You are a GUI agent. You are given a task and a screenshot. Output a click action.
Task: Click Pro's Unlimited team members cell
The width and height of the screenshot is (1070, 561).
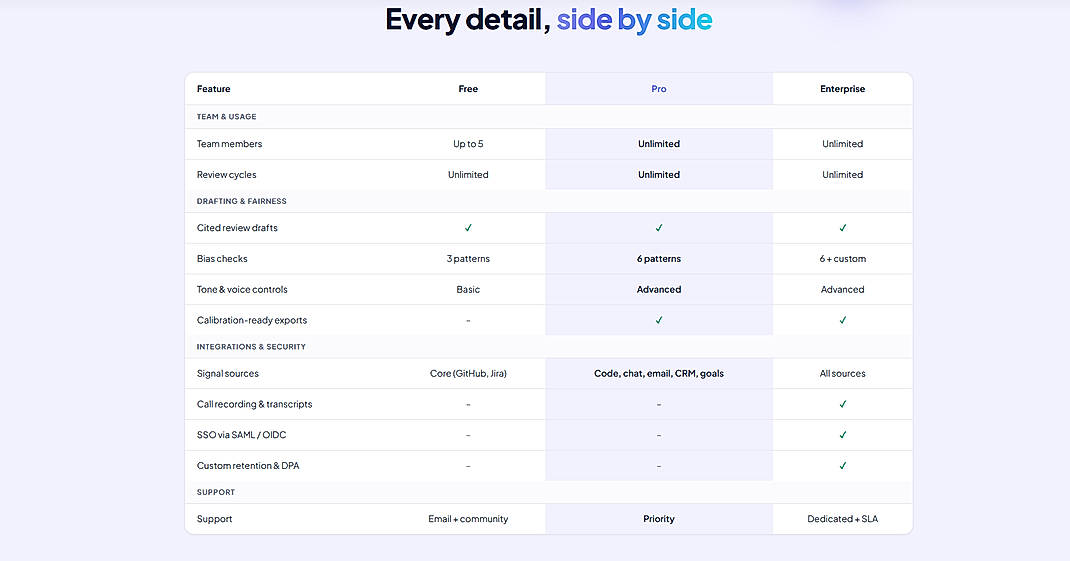click(x=659, y=144)
